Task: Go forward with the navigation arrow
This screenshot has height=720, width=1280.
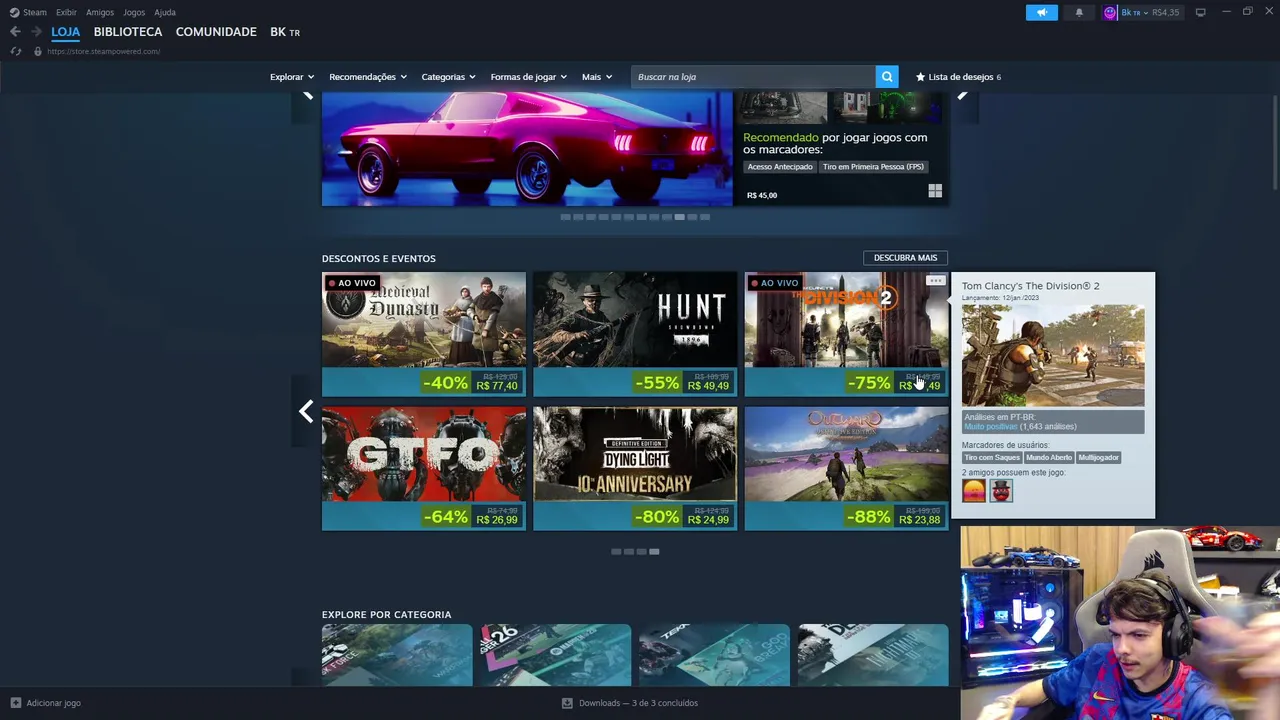Action: (36, 32)
